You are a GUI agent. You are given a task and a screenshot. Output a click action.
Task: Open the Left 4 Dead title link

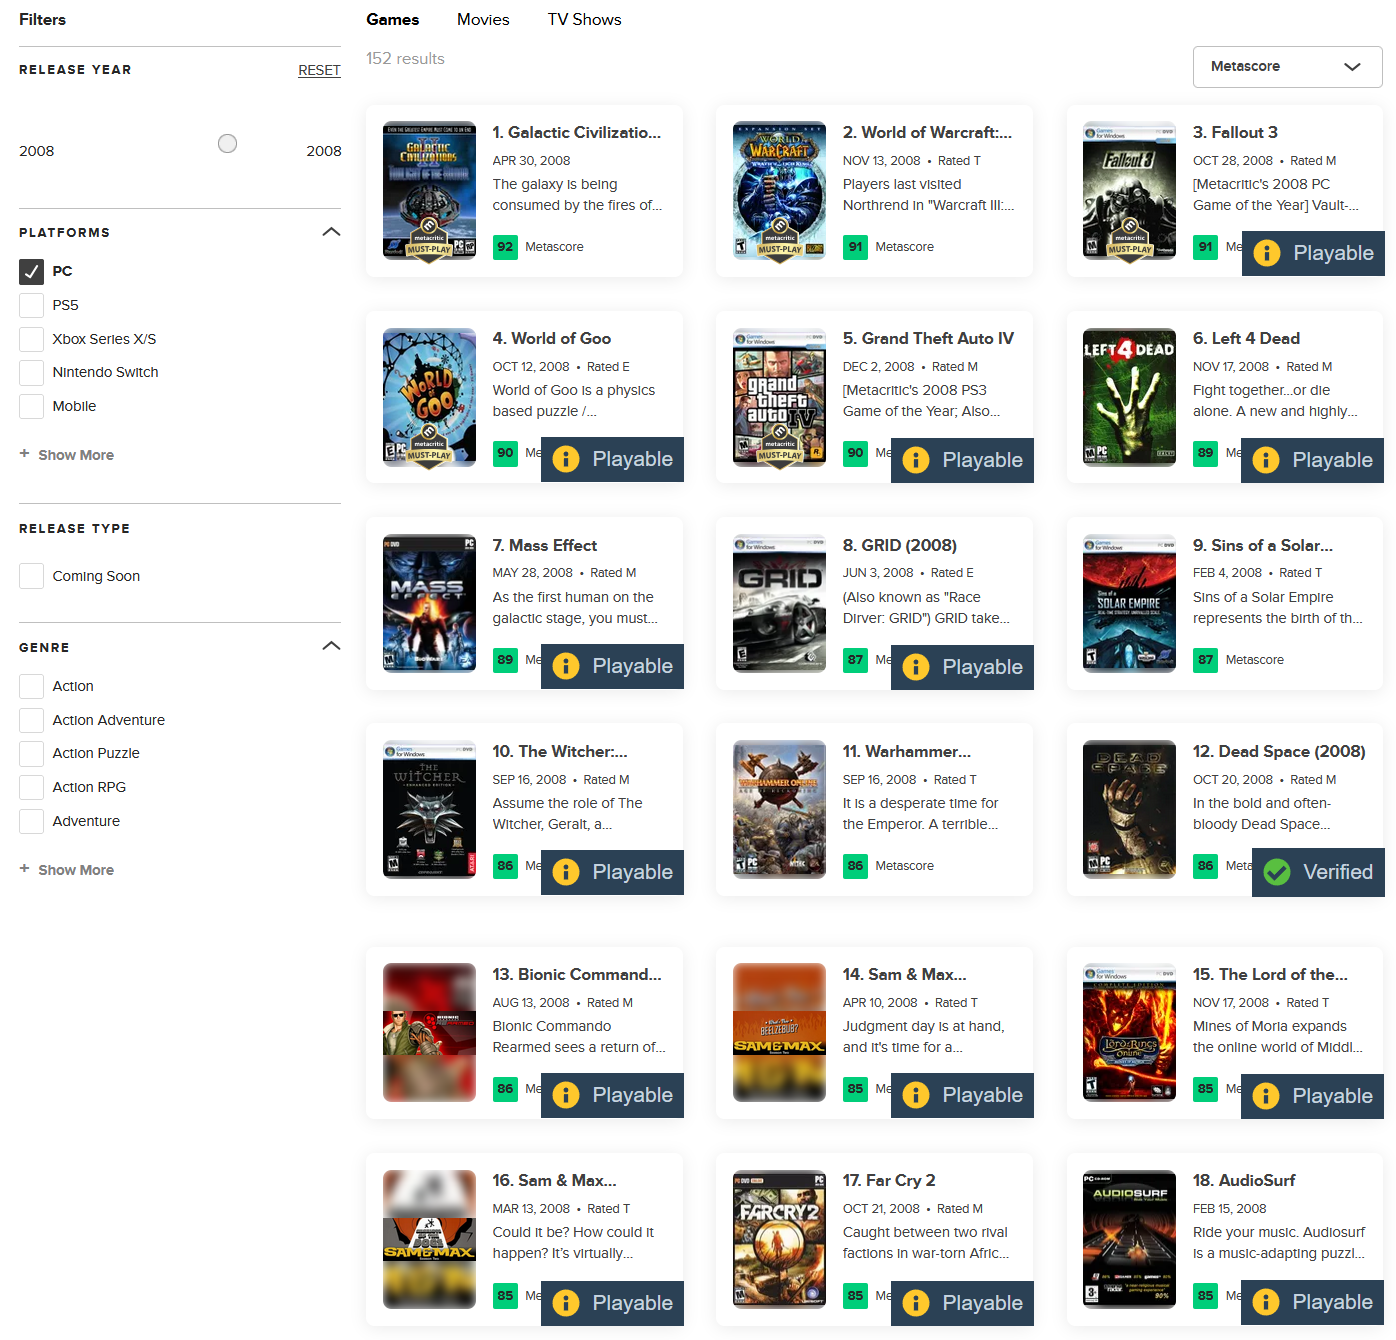(x=1246, y=338)
